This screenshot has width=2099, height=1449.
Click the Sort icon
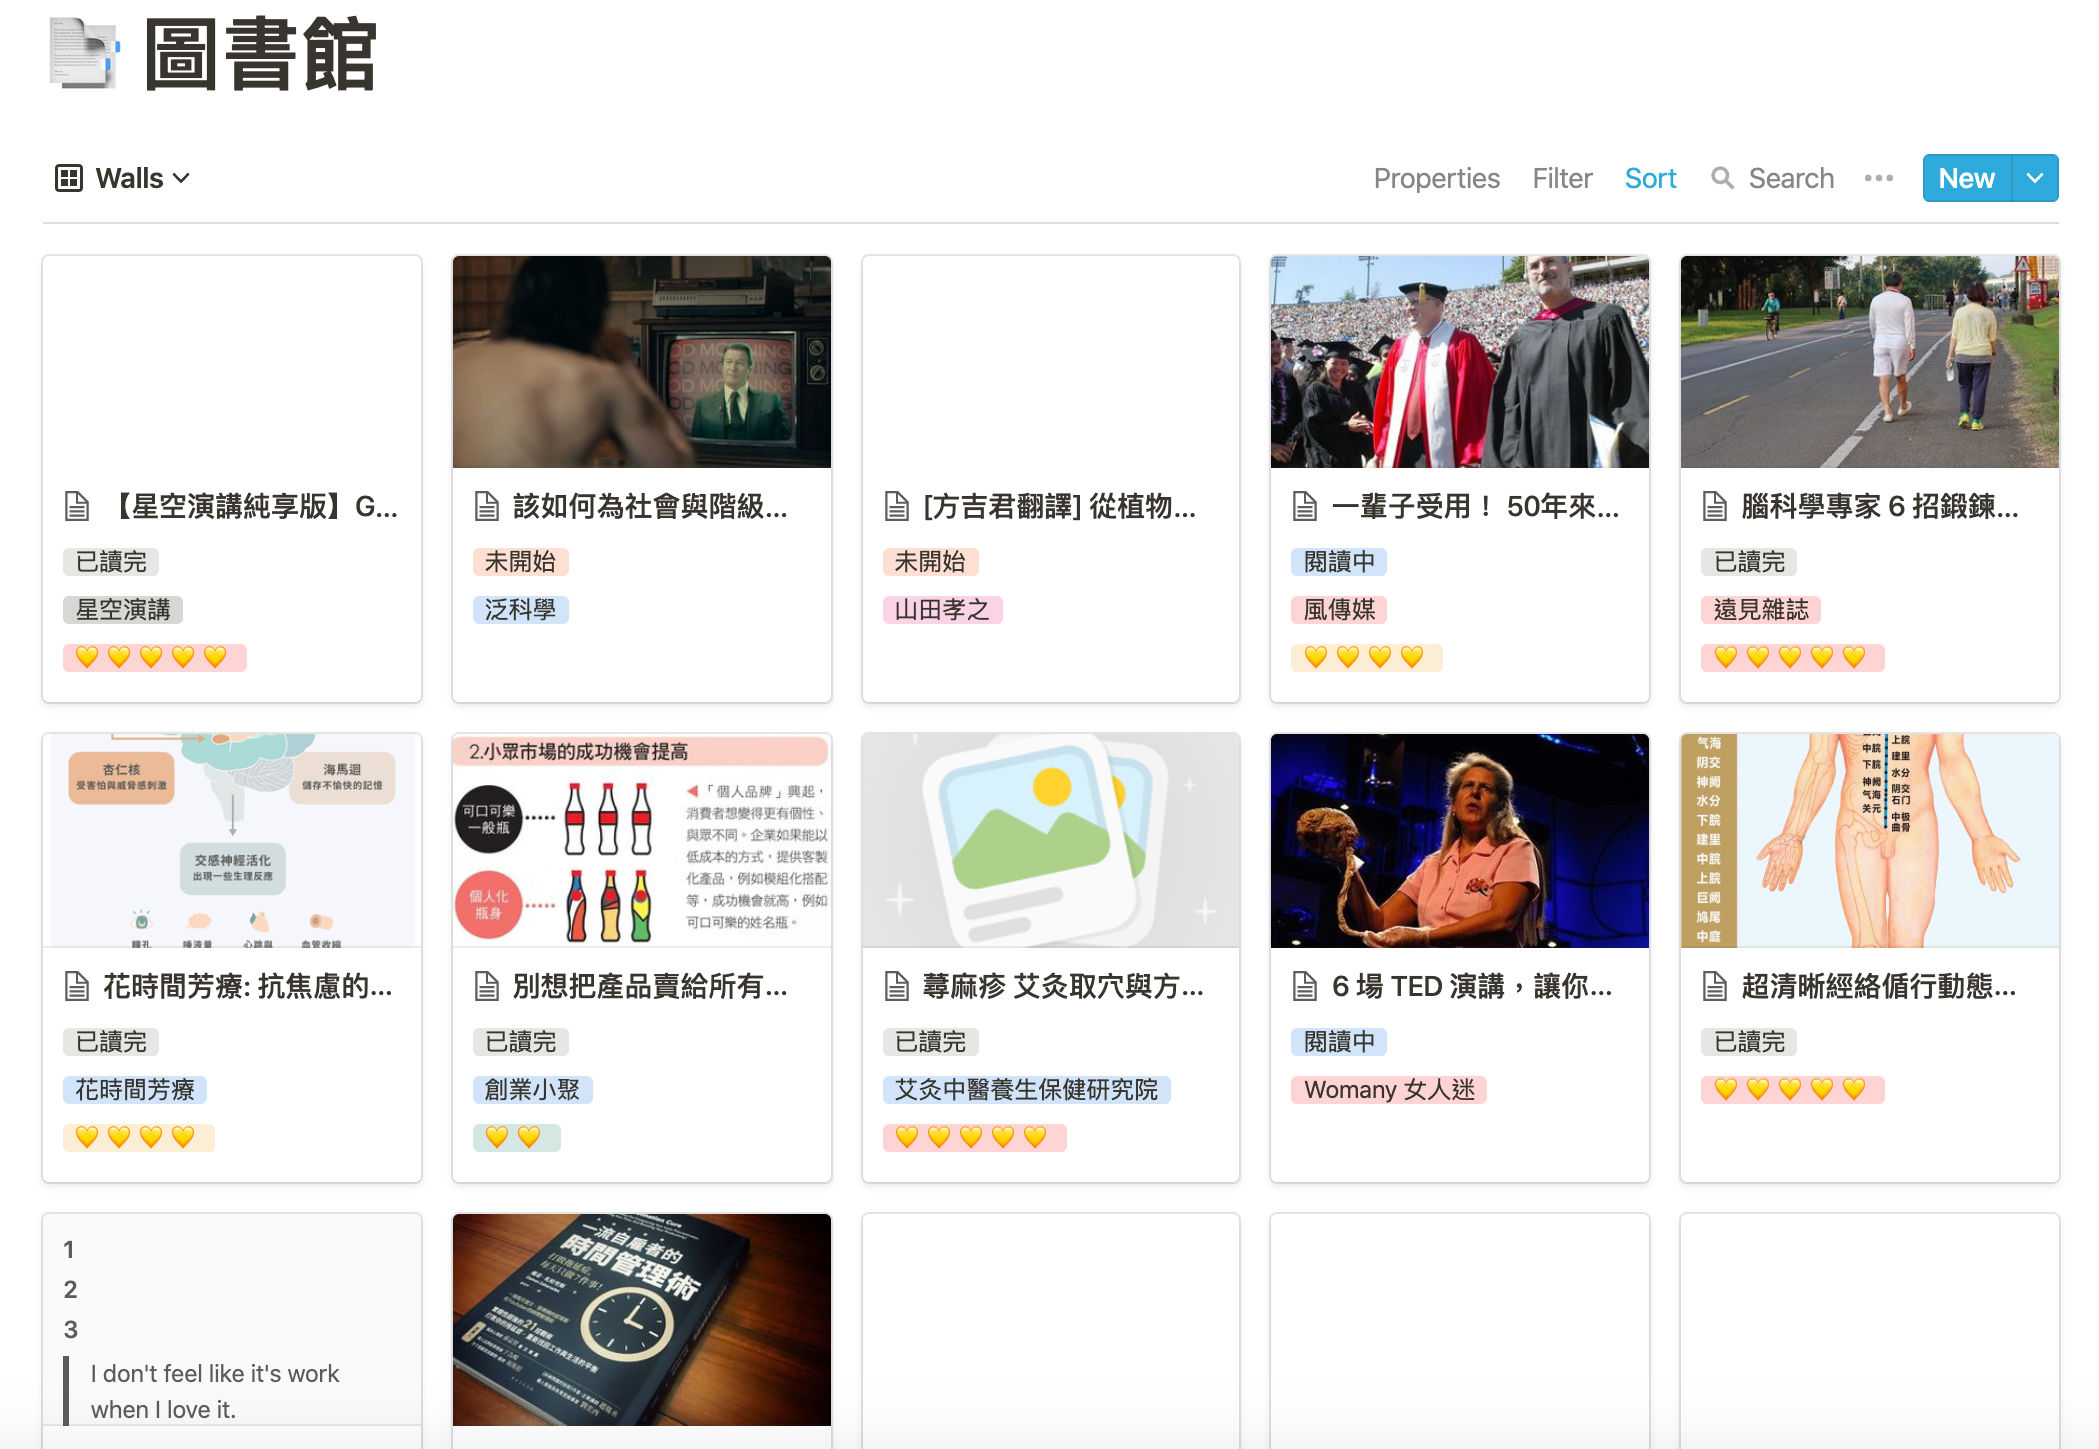click(x=1649, y=177)
